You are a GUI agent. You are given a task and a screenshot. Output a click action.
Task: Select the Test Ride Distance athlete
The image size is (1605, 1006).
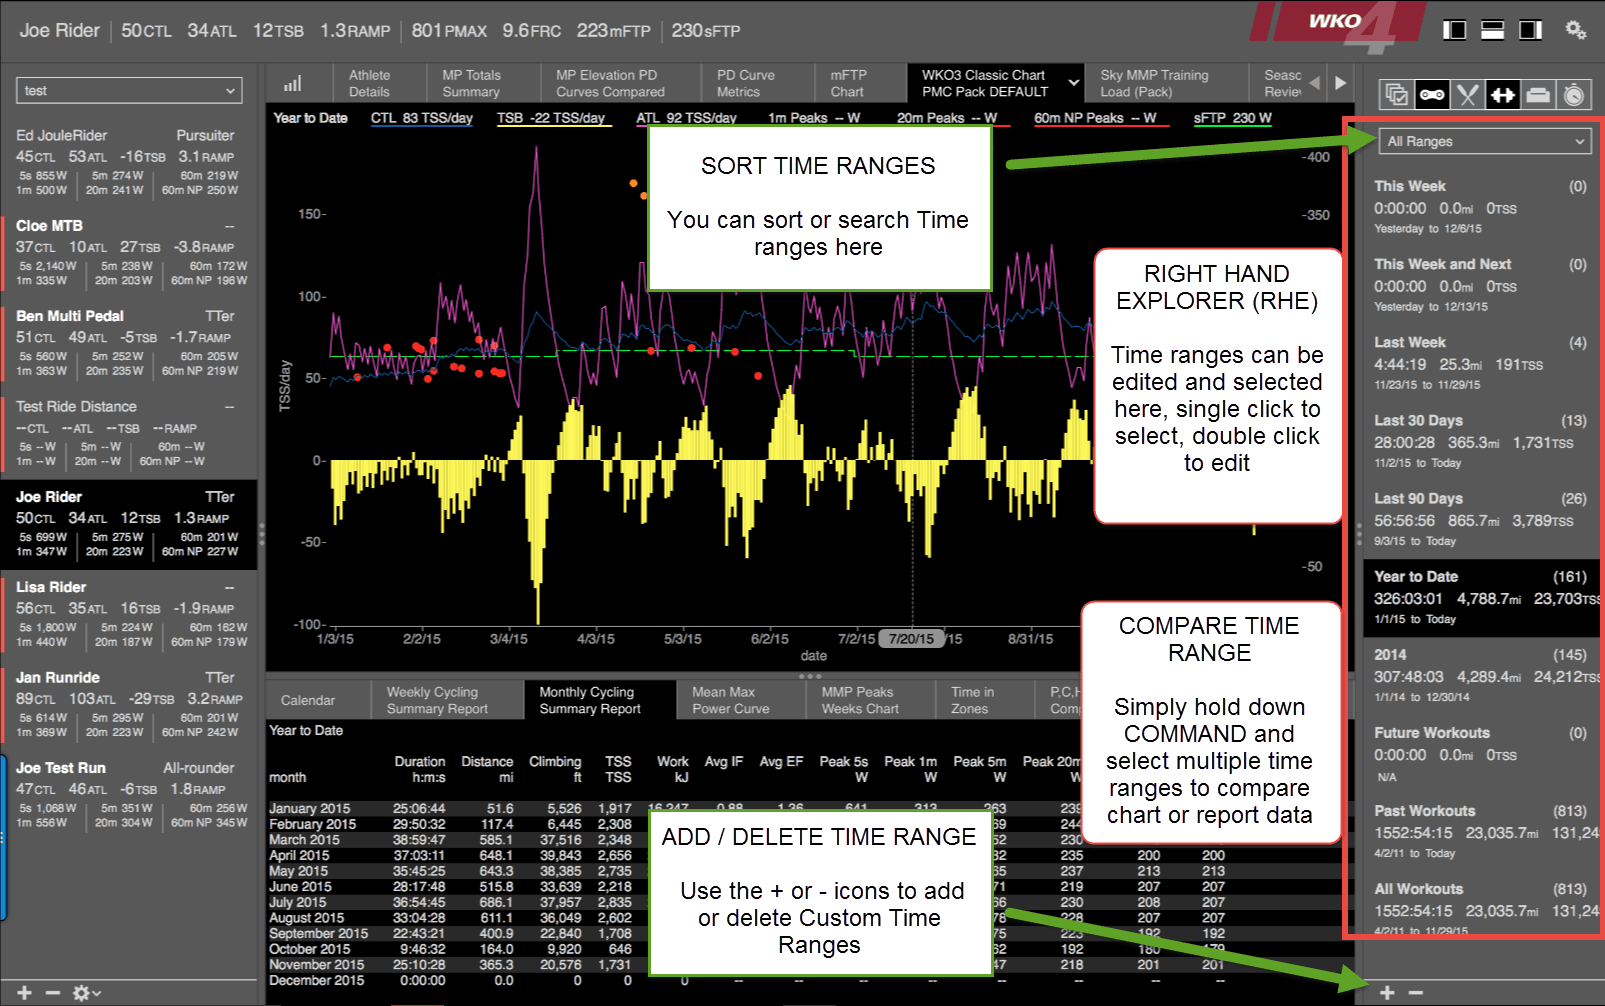tap(127, 434)
